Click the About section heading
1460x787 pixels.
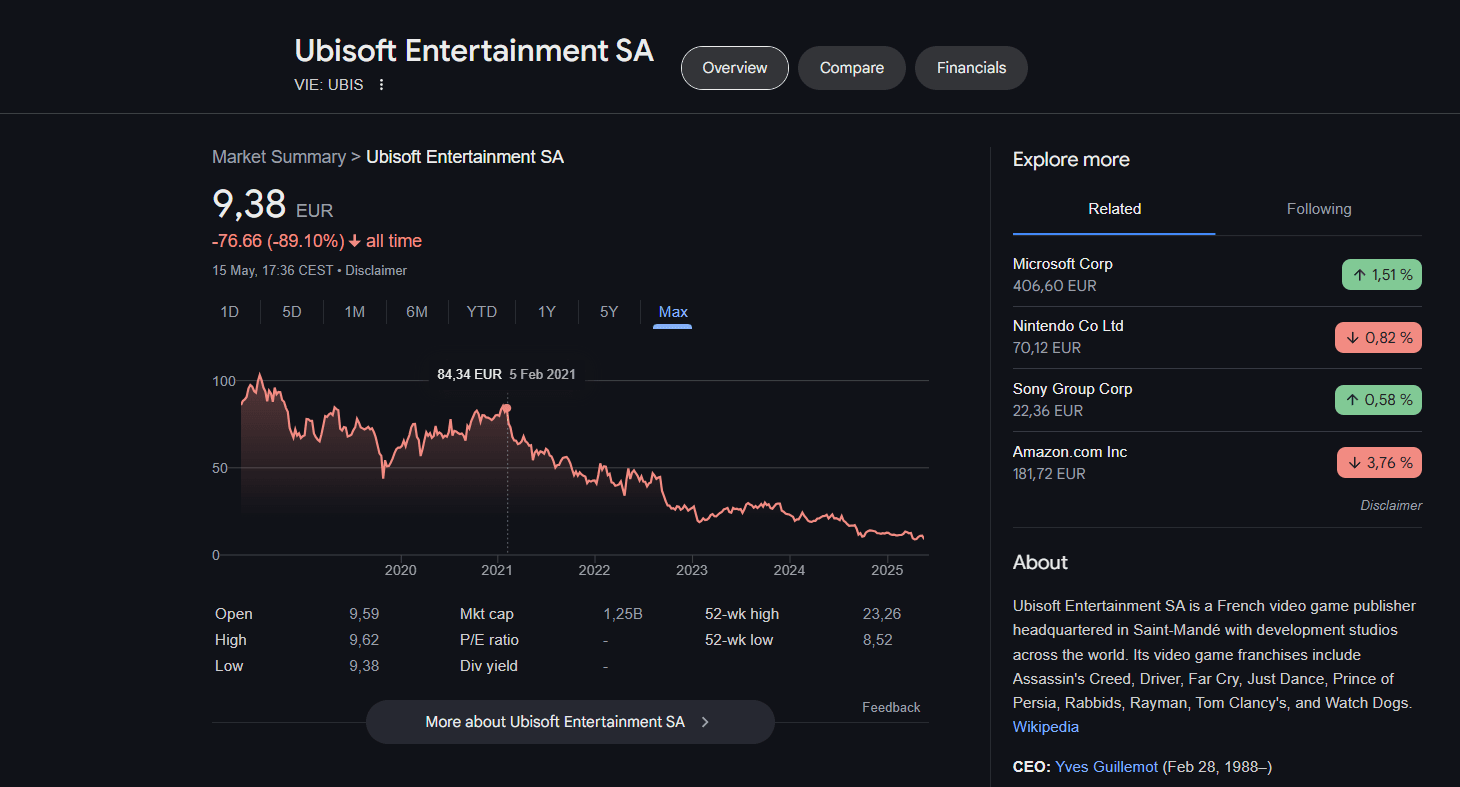[1040, 562]
